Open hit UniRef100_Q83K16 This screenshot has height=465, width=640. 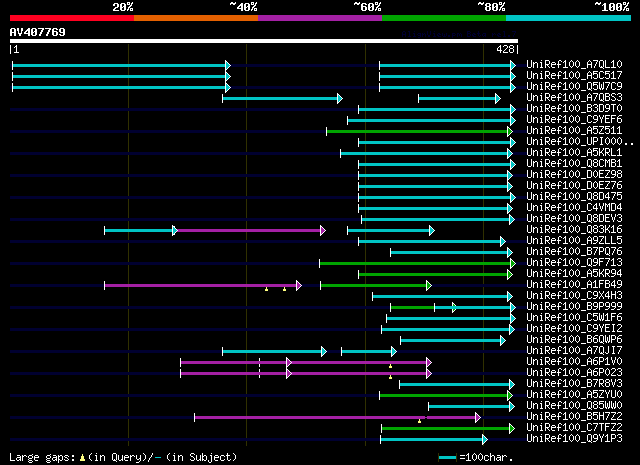[x=574, y=229]
